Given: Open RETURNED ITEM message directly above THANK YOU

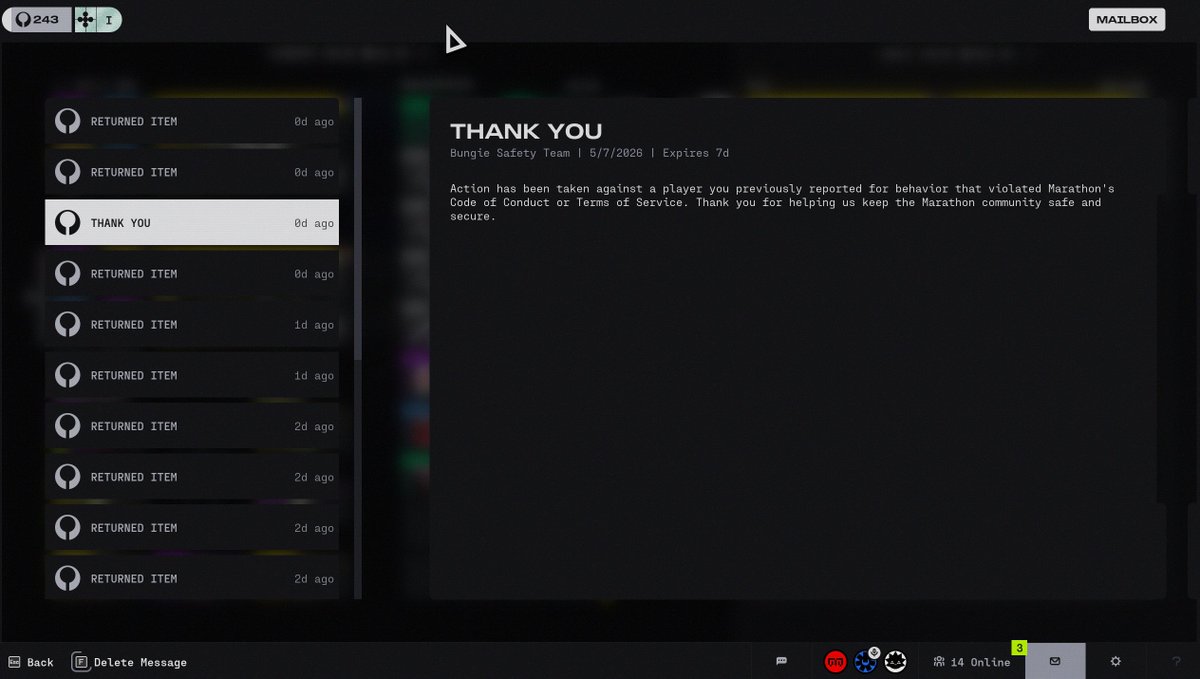Looking at the screenshot, I should click(192, 172).
